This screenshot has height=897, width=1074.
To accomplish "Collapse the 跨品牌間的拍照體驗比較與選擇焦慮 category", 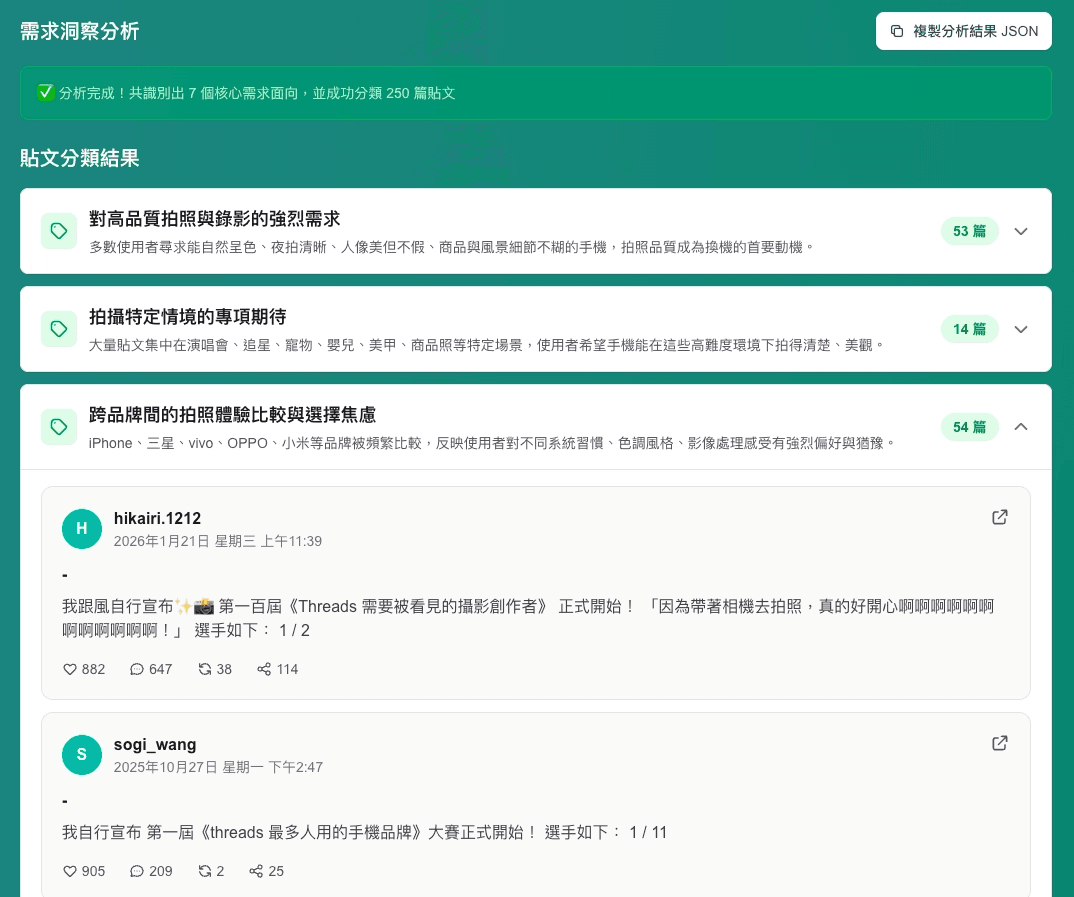I will [x=1021, y=426].
